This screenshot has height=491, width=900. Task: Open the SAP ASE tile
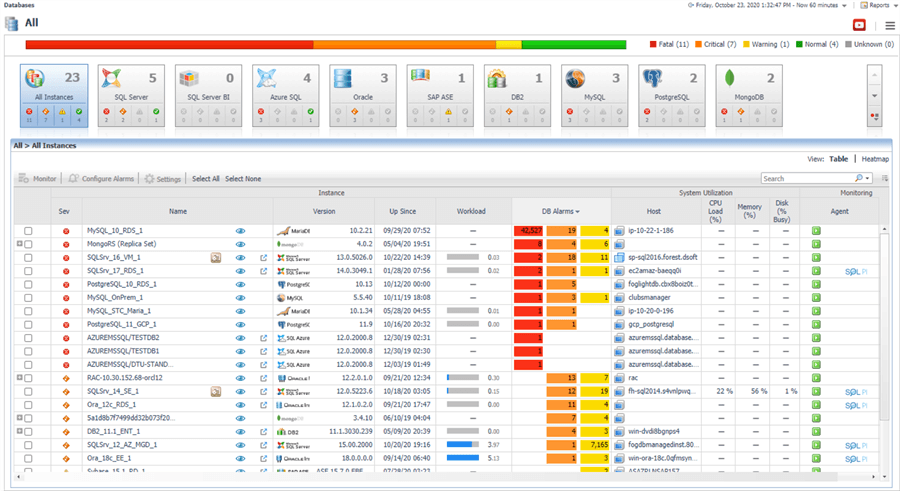440,95
